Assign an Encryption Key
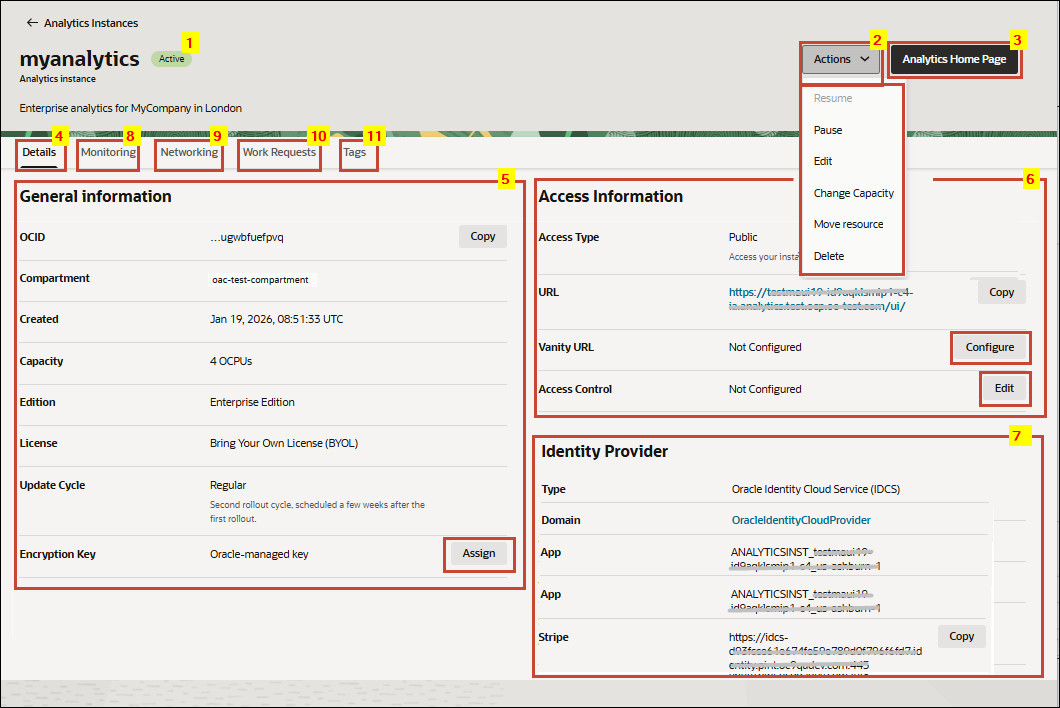Image resolution: width=1060 pixels, height=708 pixels. coord(479,553)
